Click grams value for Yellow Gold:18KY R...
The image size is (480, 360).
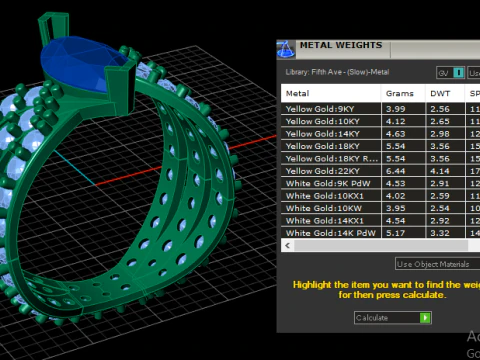coord(396,159)
